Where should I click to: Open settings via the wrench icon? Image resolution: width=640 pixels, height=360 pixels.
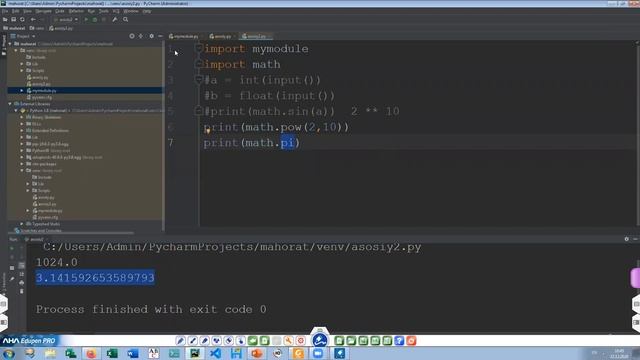click(115, 19)
